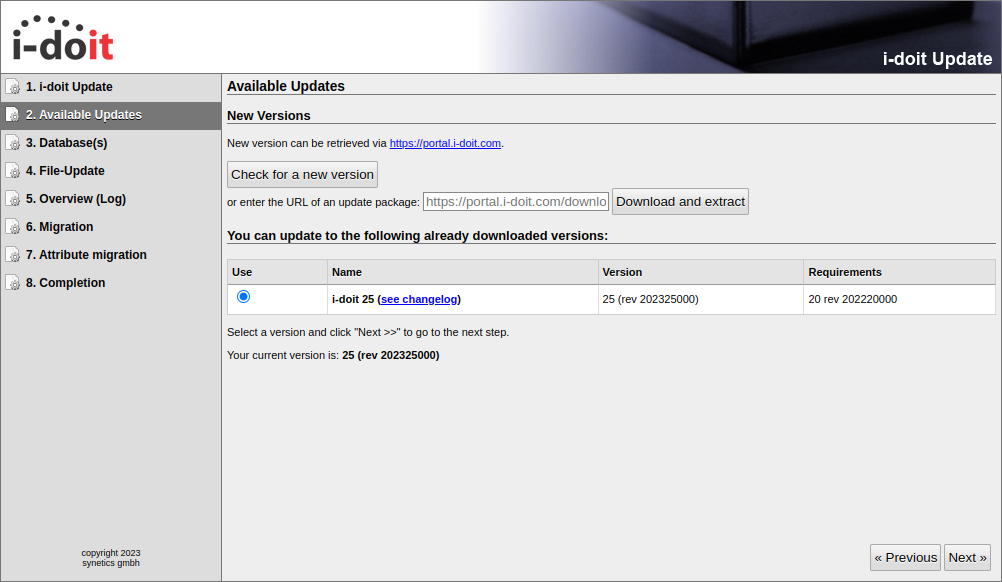Screen dimensions: 1002x582
Task: Click the '« Previous' button
Action: click(906, 558)
